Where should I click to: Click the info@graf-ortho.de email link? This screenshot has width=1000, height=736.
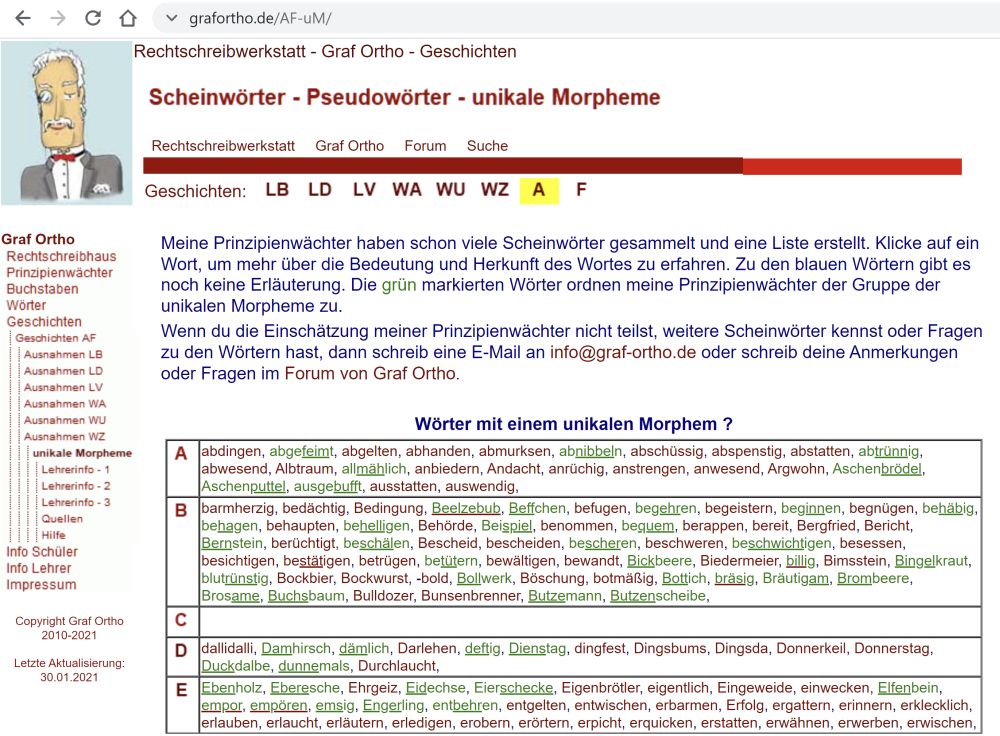point(623,352)
